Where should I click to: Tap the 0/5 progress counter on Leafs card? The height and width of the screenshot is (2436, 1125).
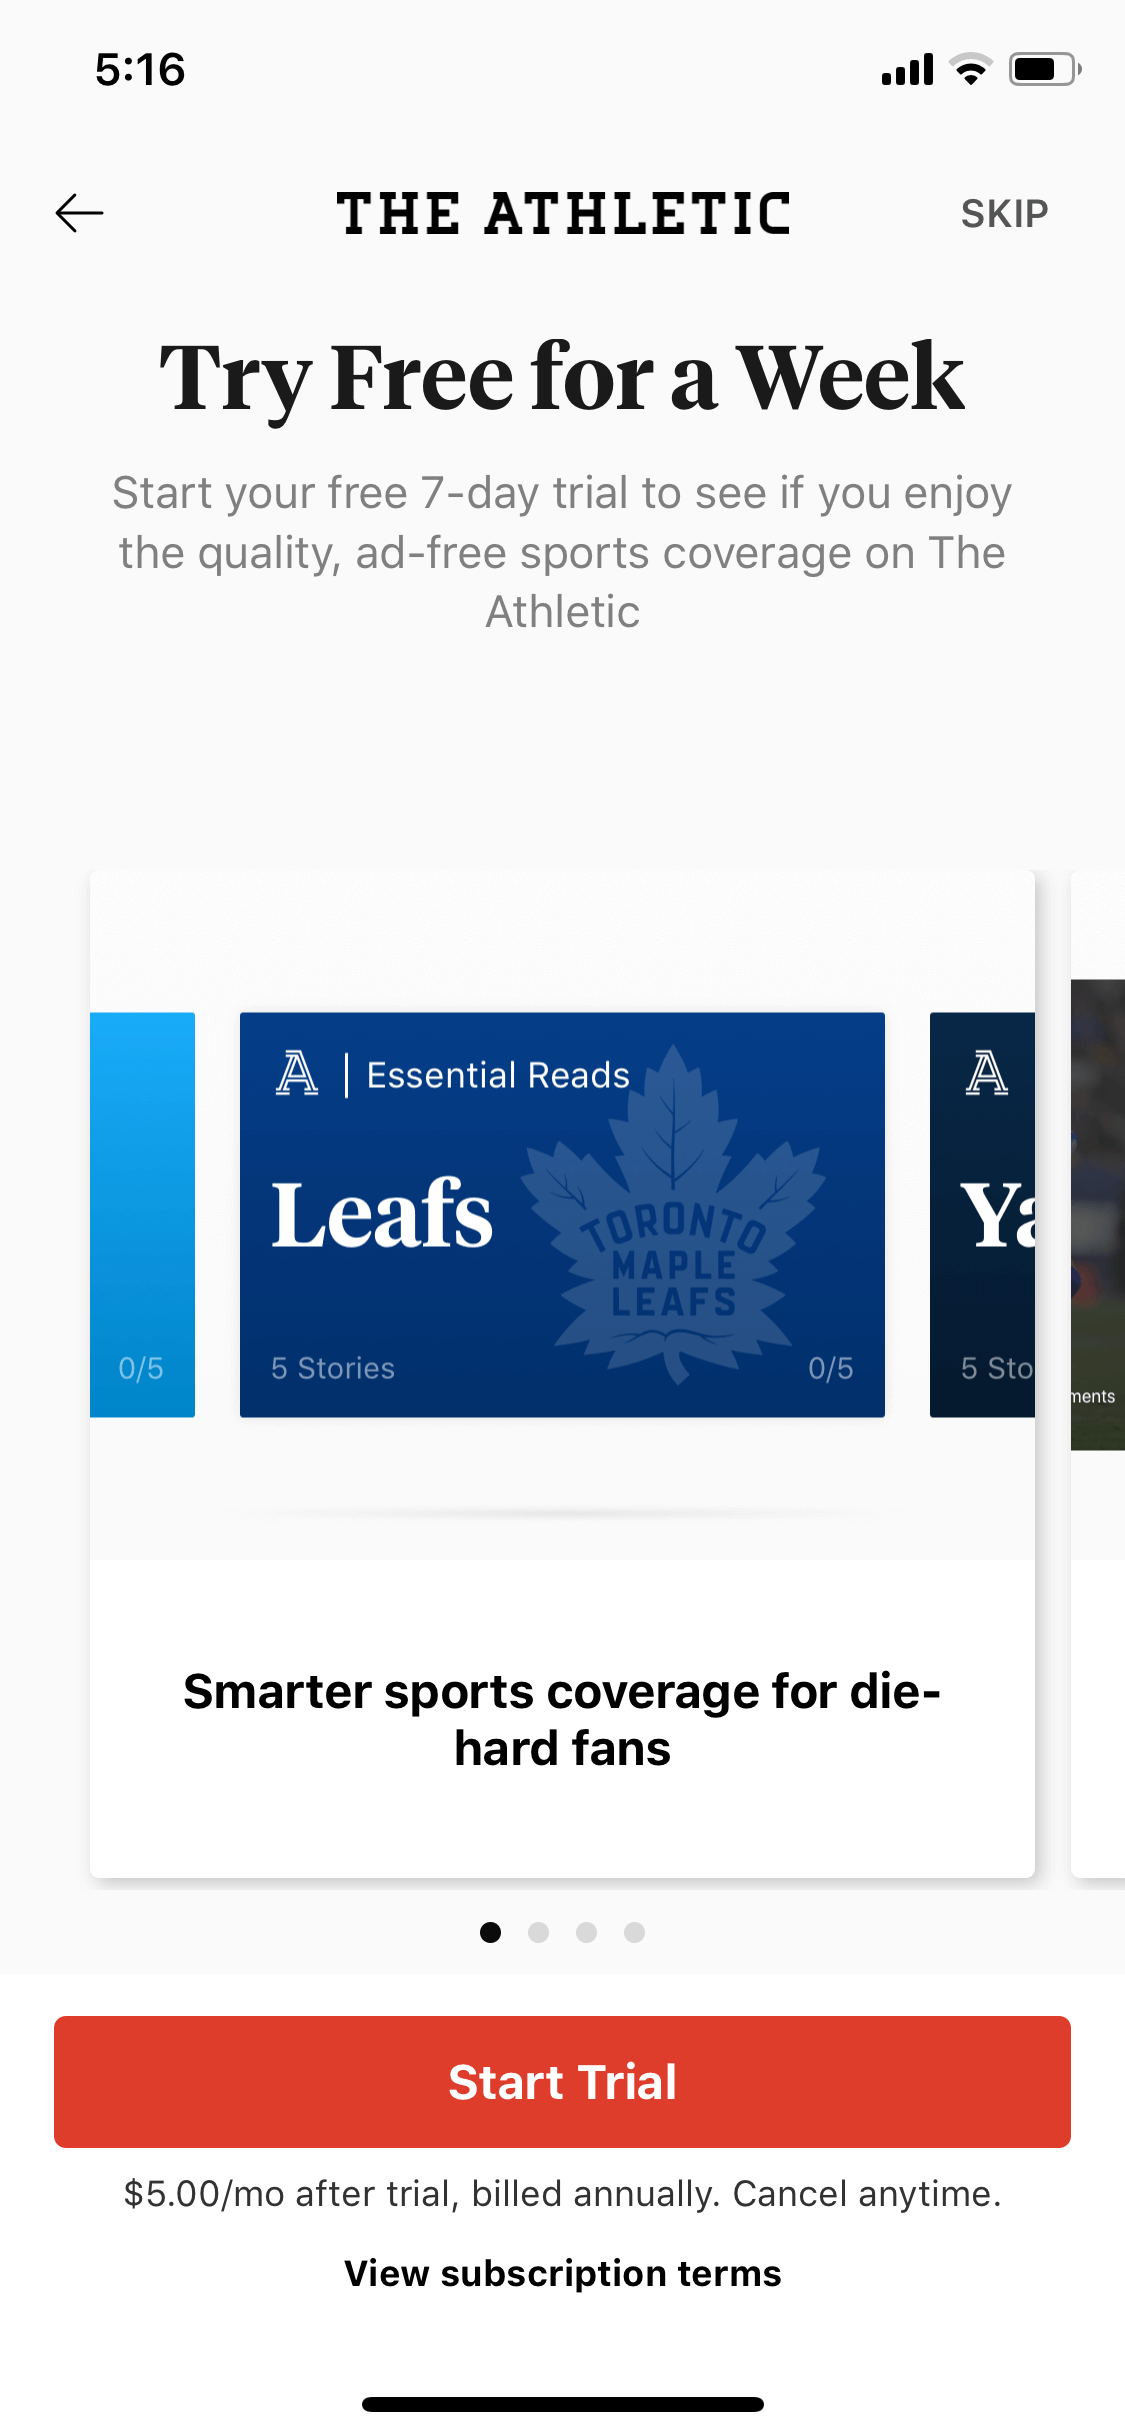[831, 1368]
